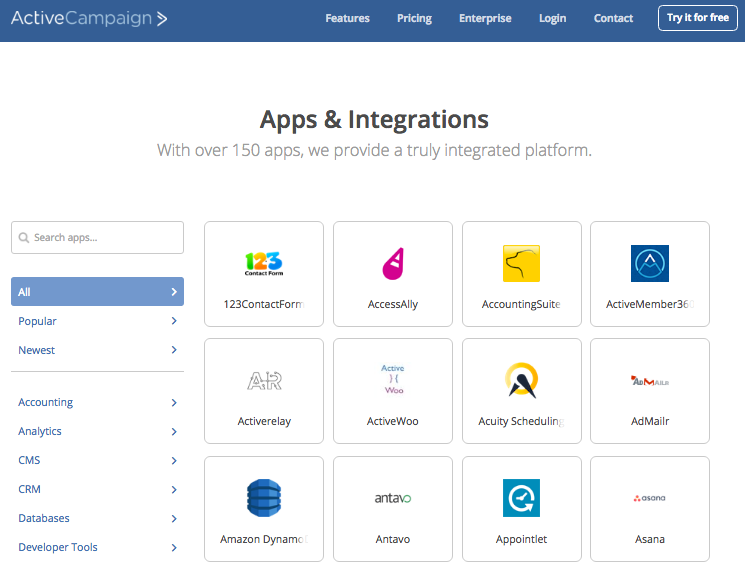
Task: Click the ActiveCampaign logo
Action: coord(89,19)
